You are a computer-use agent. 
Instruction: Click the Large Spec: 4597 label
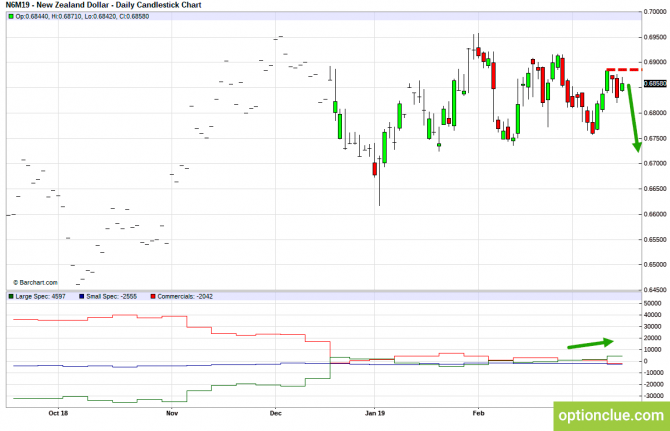(40, 296)
